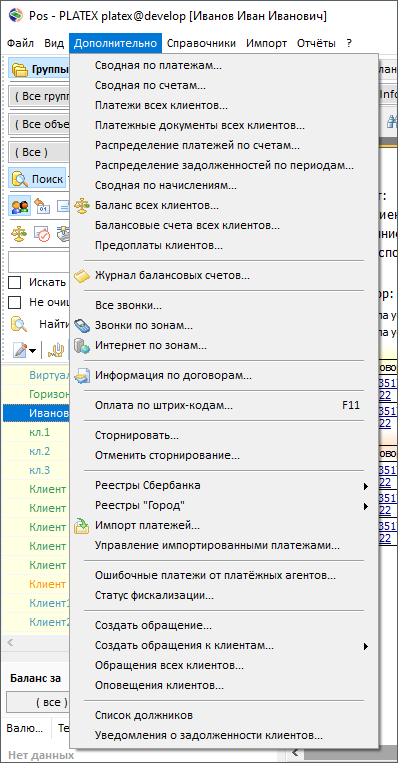398x763 pixels.
Task: Select Отменить сторнирование menu item
Action: 224,456
